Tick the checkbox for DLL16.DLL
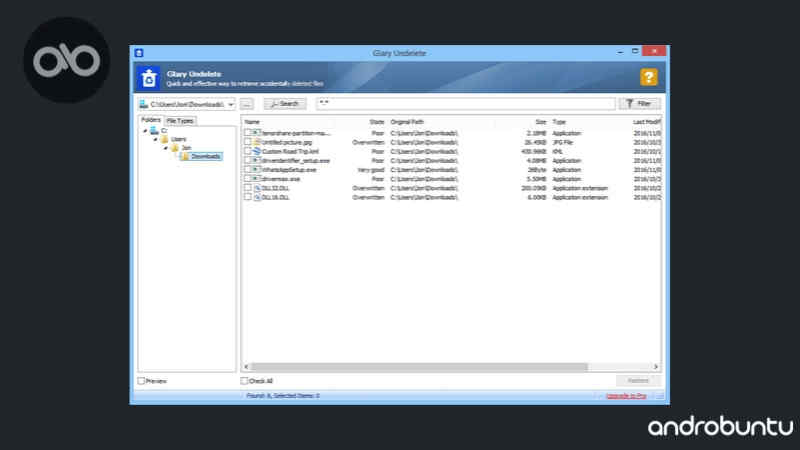This screenshot has height=450, width=800. click(247, 197)
